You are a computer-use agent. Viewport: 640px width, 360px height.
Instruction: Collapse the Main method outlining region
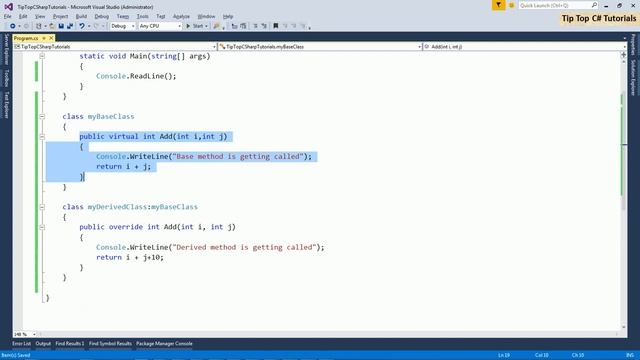pos(42,56)
